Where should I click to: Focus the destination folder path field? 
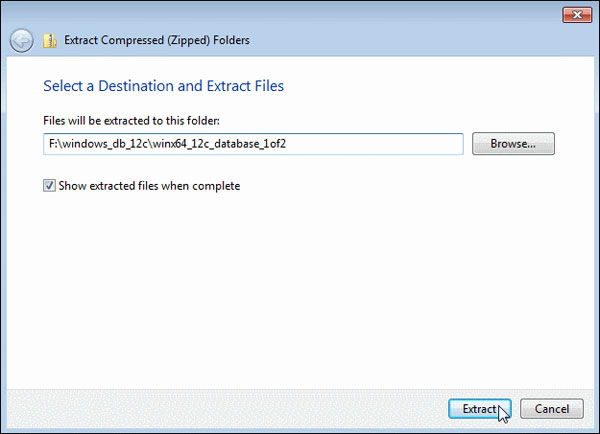[254, 144]
